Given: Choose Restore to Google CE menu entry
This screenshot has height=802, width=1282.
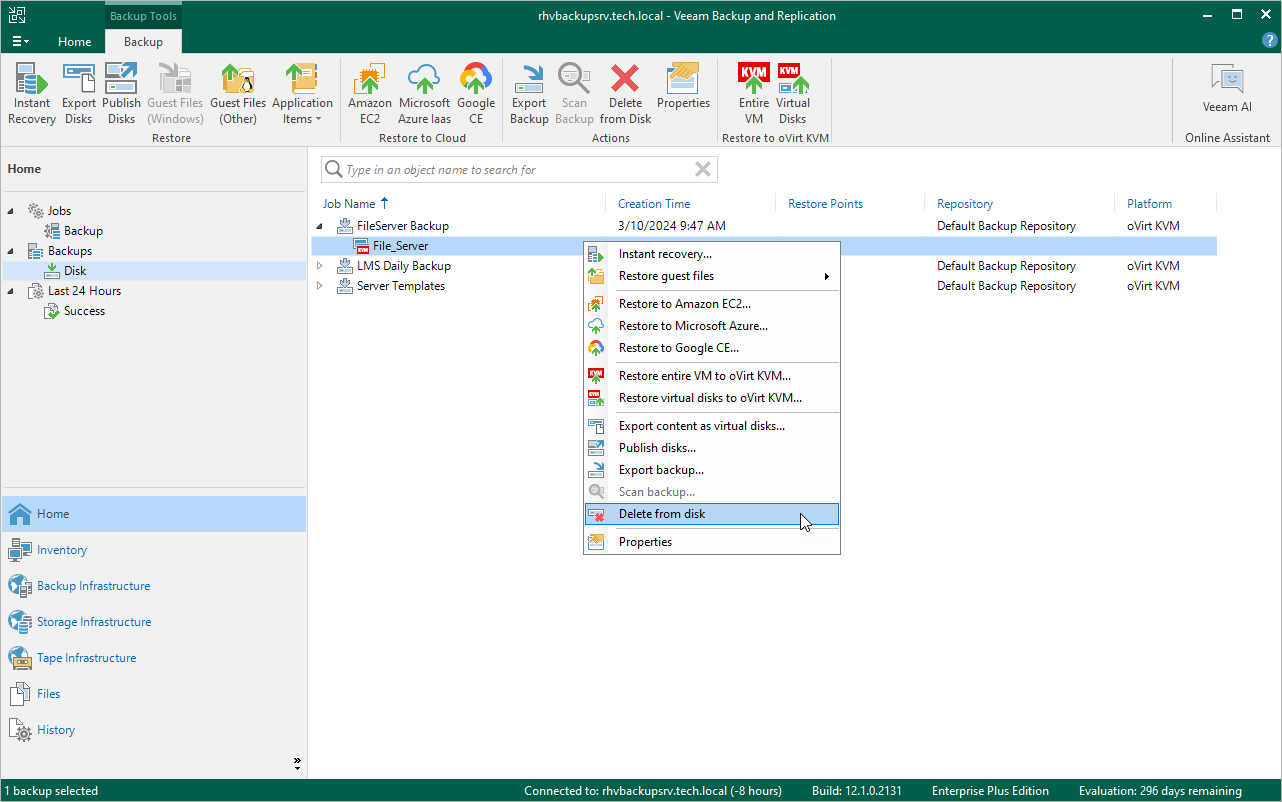Looking at the screenshot, I should 712,348.
